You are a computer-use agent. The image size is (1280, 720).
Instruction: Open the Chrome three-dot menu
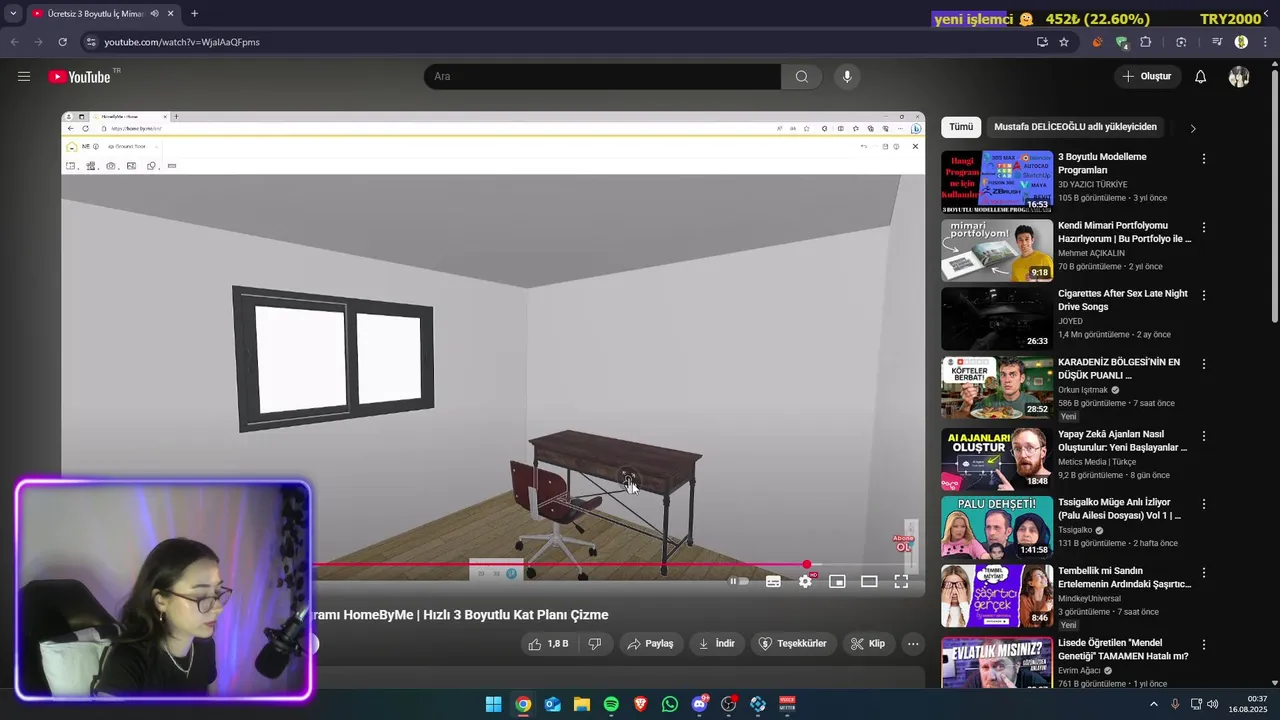tap(1264, 42)
